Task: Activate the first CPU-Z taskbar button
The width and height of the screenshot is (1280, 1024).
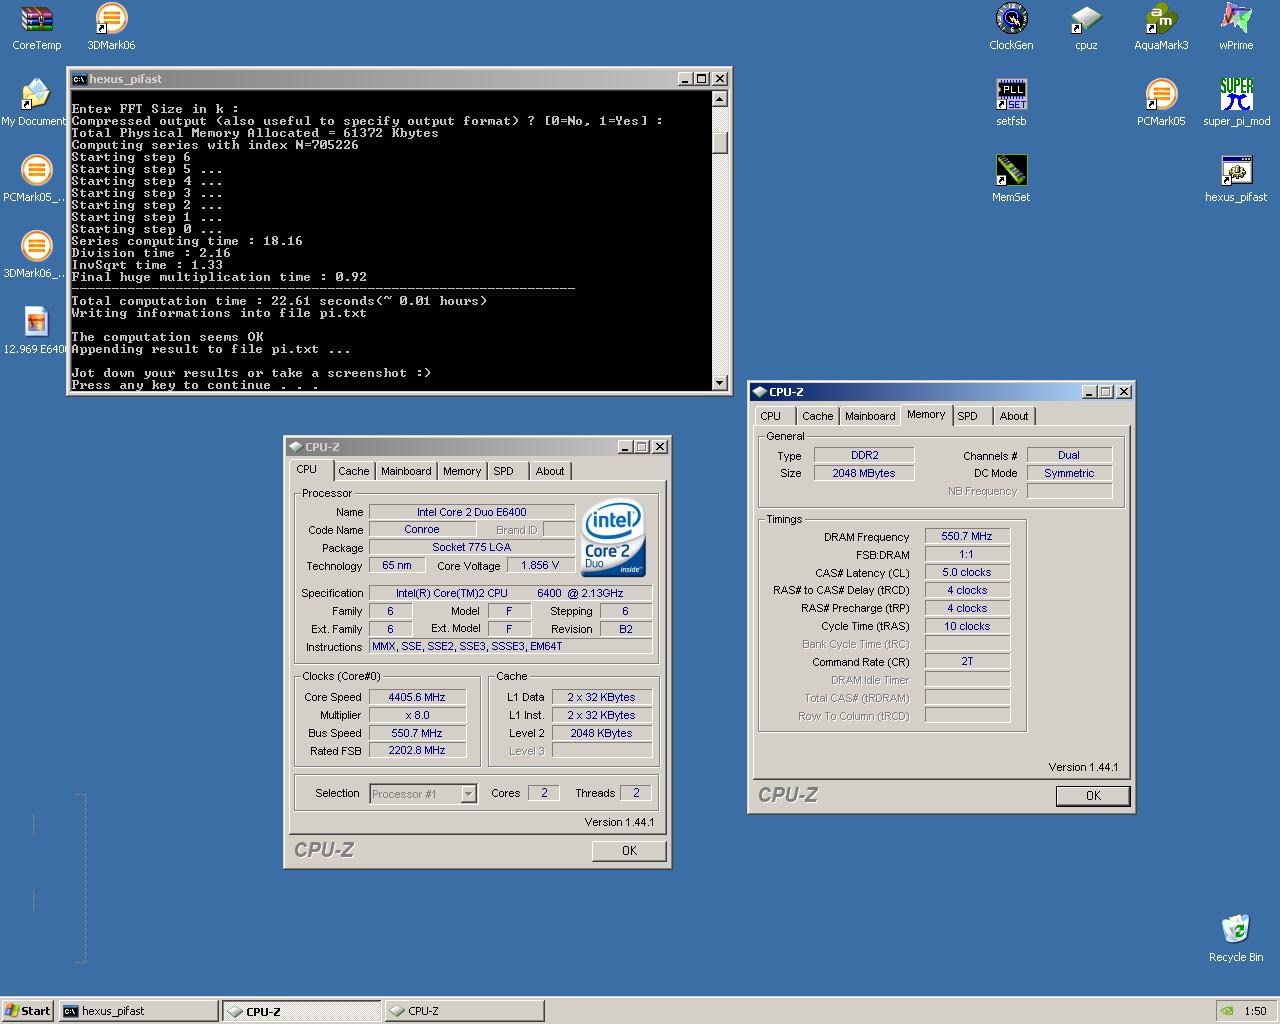Action: pyautogui.click(x=301, y=1011)
